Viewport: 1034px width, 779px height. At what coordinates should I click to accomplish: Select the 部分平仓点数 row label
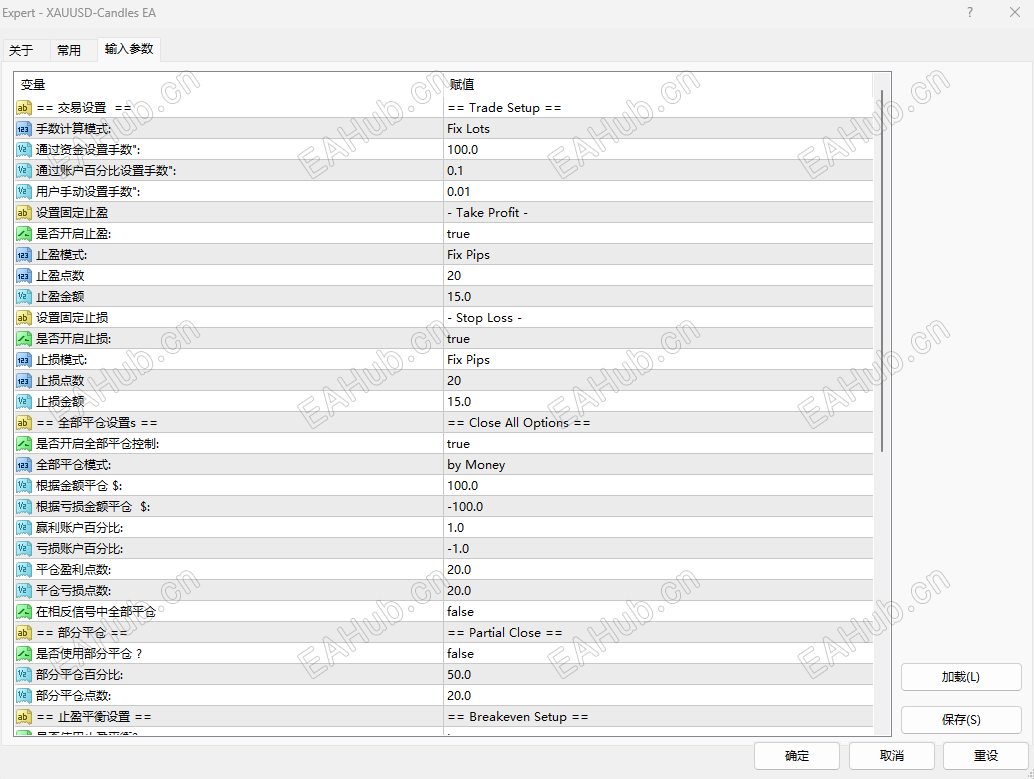tap(73, 696)
